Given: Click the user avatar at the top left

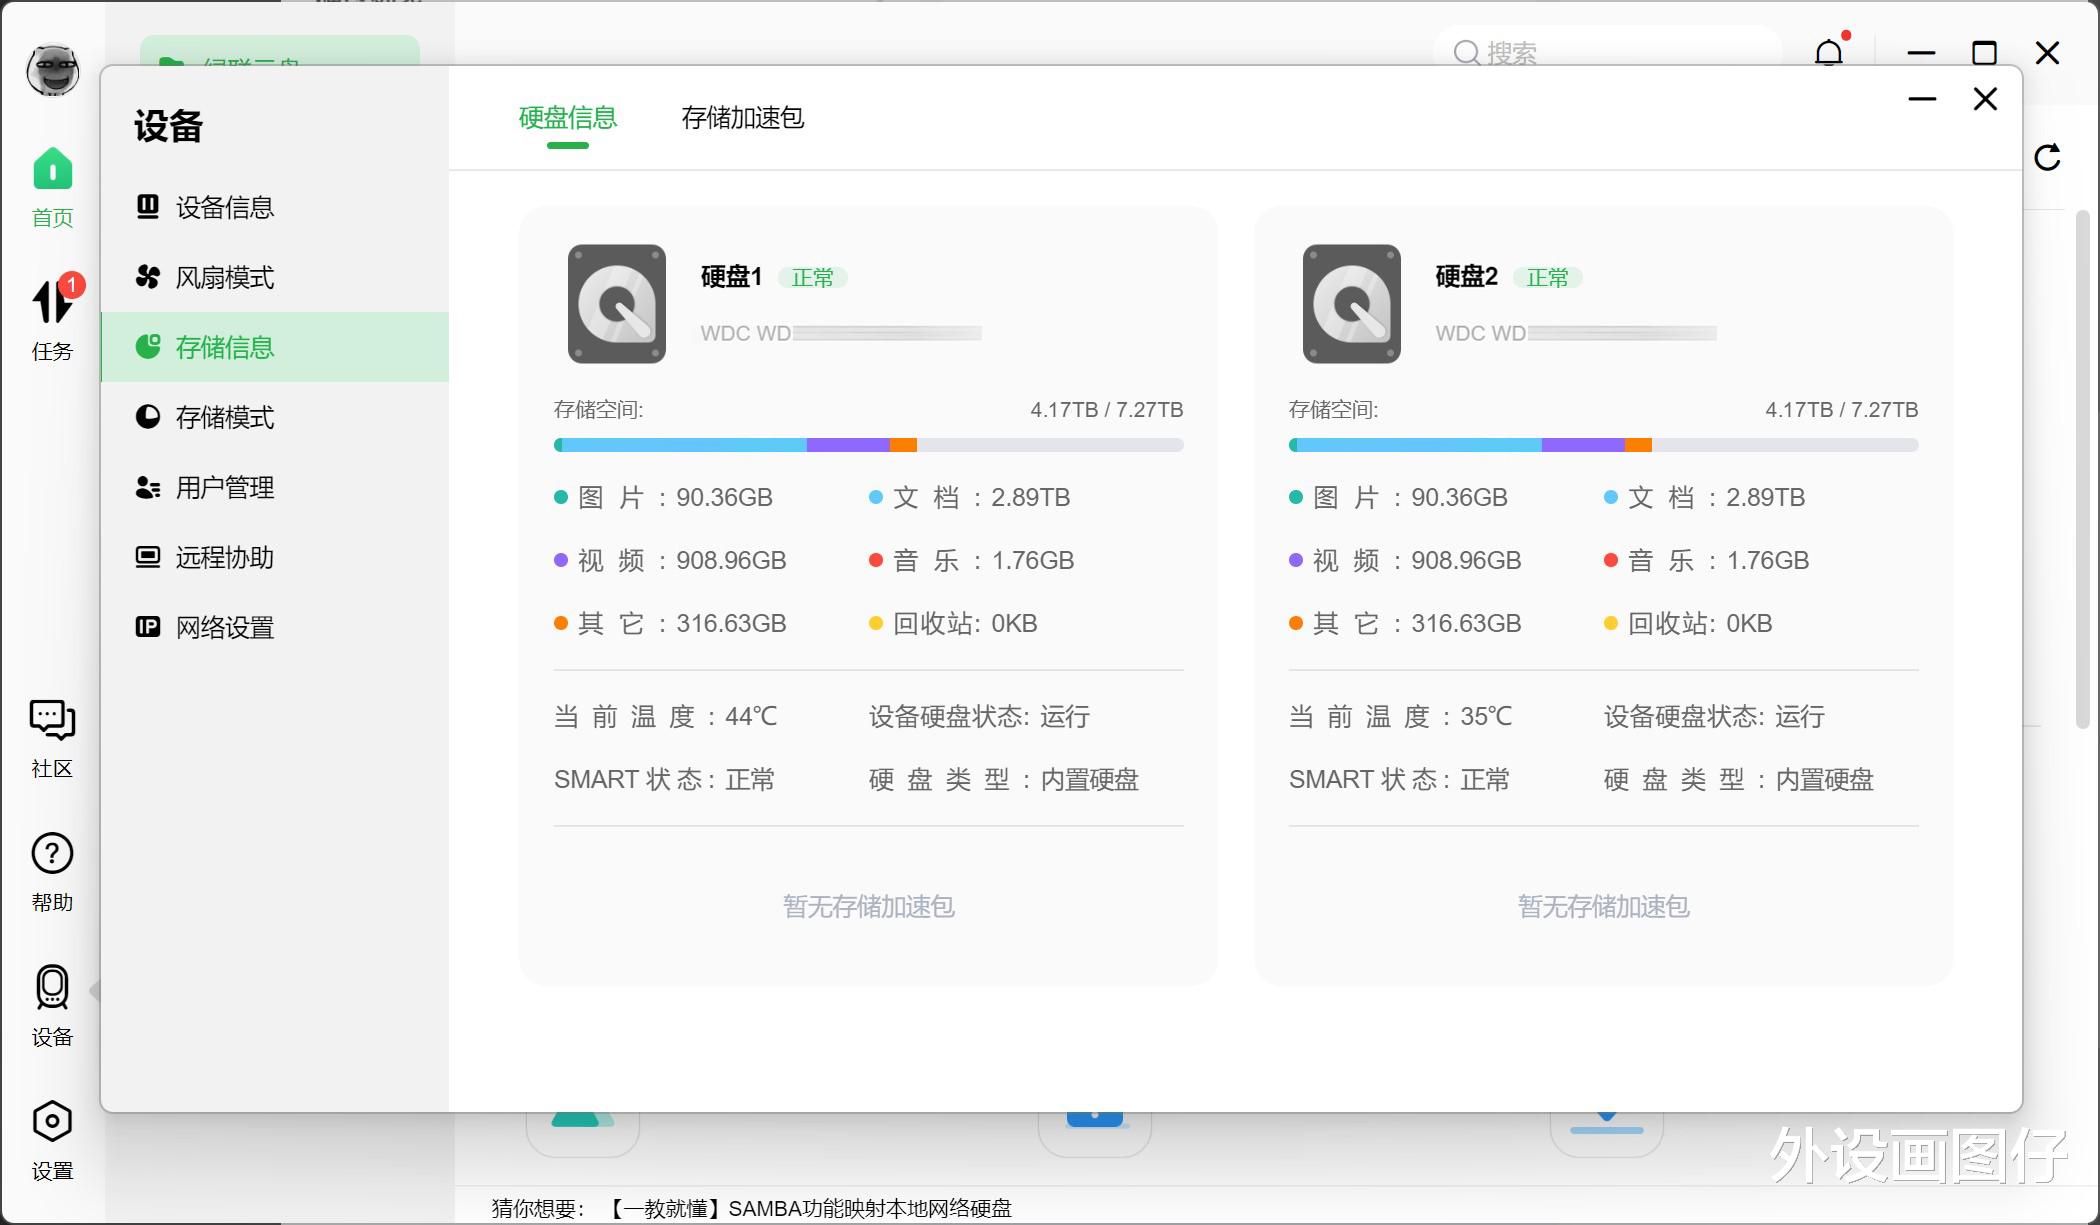Looking at the screenshot, I should coord(51,70).
